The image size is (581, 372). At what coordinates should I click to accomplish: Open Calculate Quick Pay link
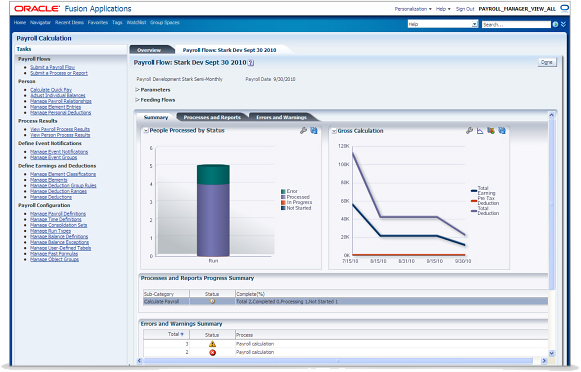51,90
